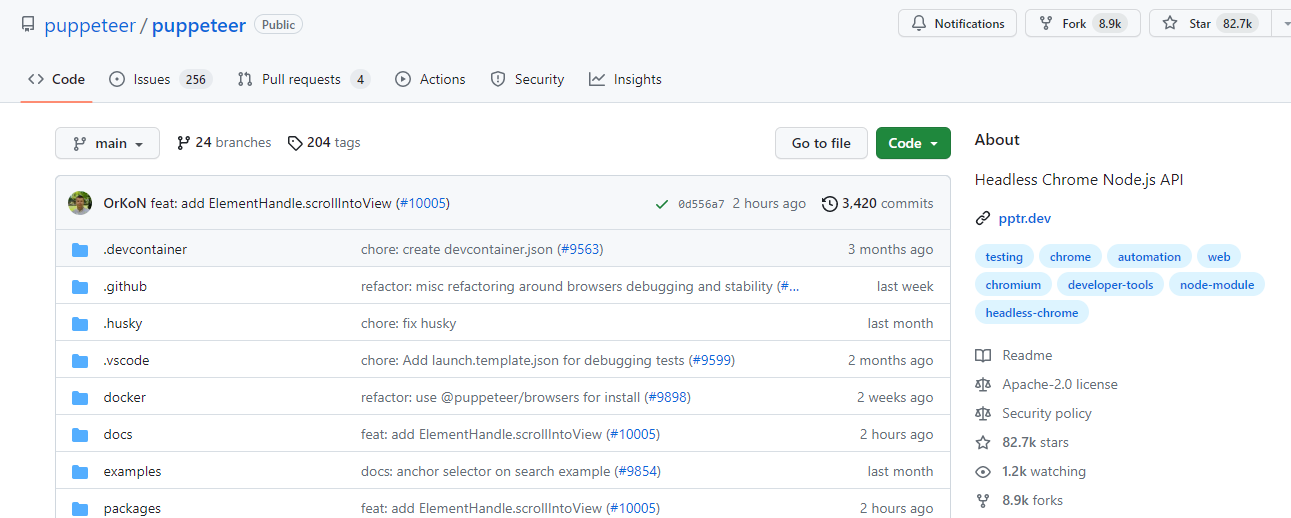Viewport: 1291px width, 518px height.
Task: Open the packages folder
Action: coord(132,509)
